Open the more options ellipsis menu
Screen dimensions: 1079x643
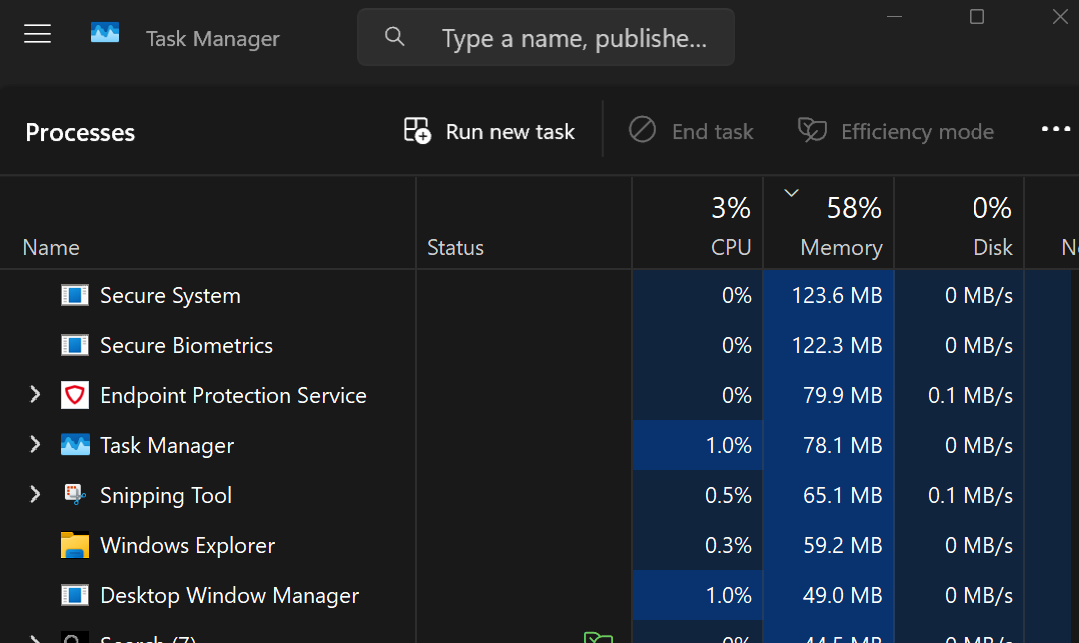point(1056,129)
